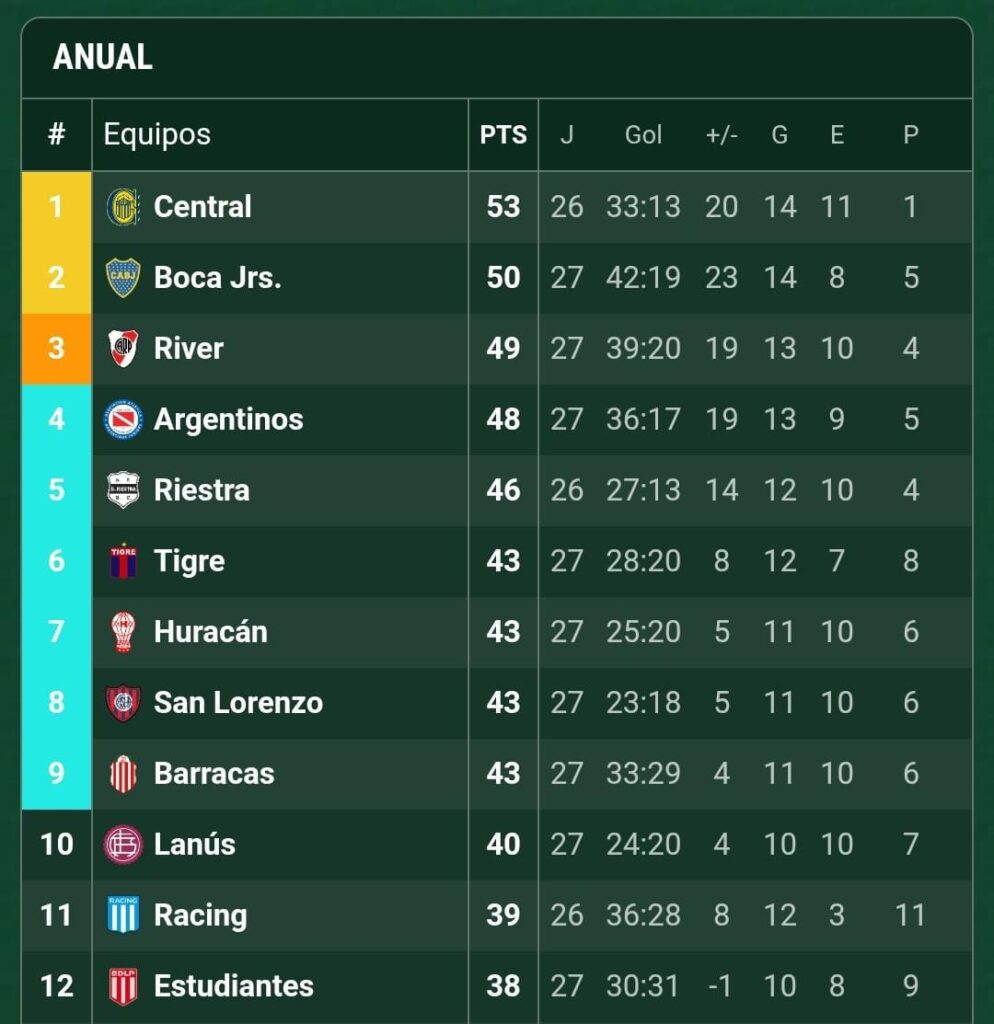Click the Tigre club crest
Viewport: 994px width, 1024px height.
(123, 561)
